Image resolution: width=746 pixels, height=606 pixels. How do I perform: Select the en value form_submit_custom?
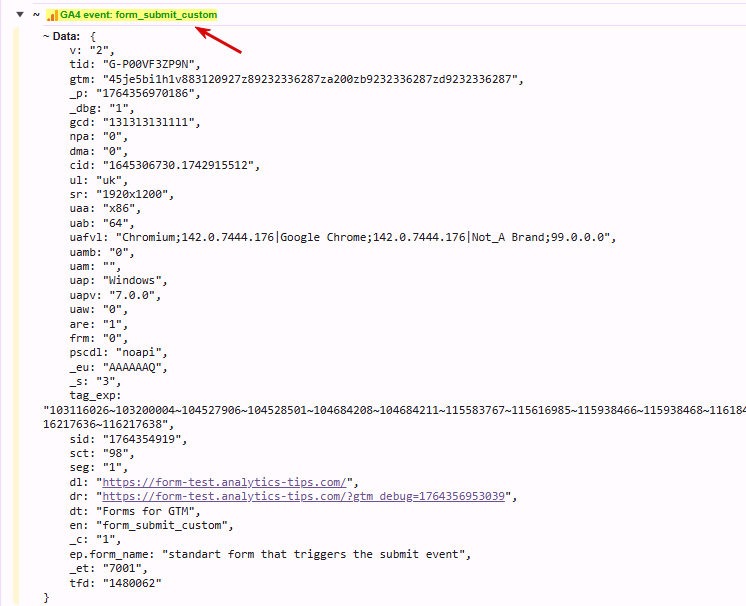(x=161, y=526)
